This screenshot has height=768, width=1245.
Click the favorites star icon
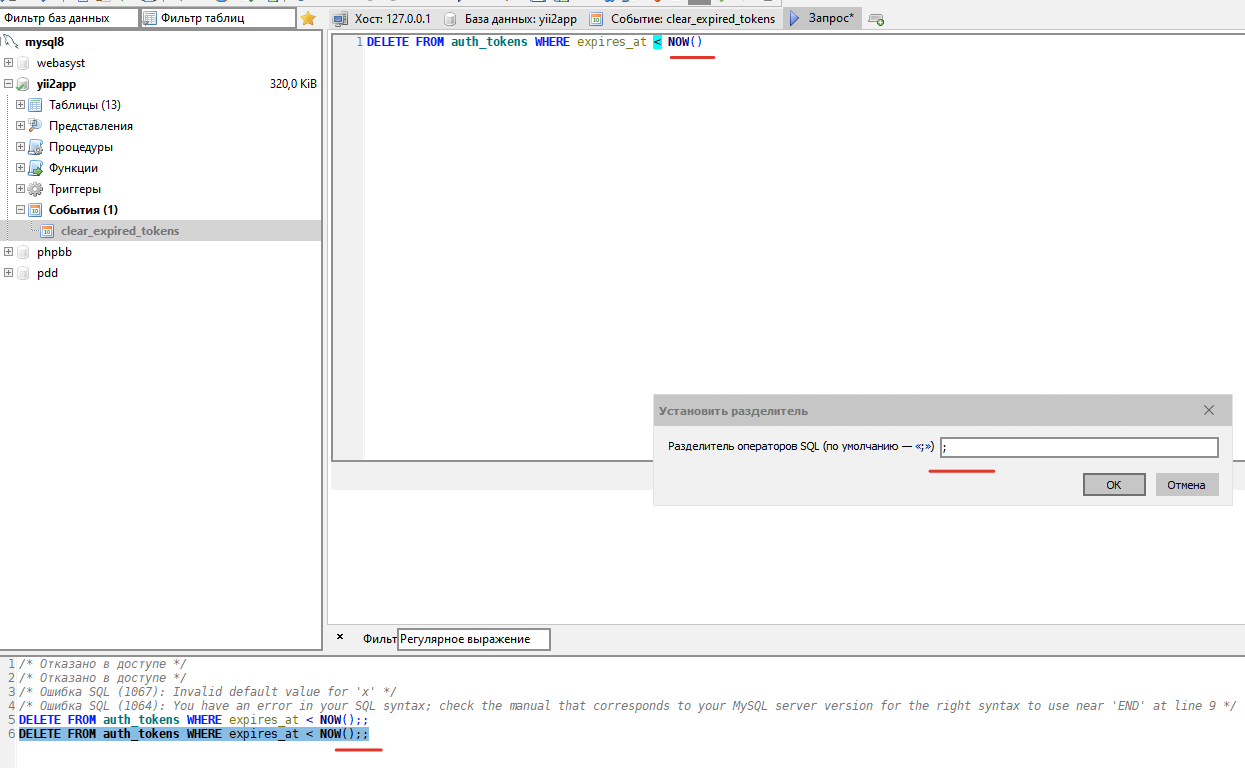tap(308, 19)
